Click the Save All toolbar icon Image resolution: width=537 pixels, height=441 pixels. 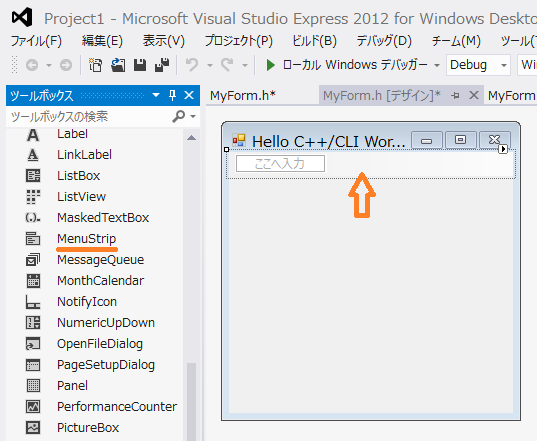pyautogui.click(x=162, y=65)
